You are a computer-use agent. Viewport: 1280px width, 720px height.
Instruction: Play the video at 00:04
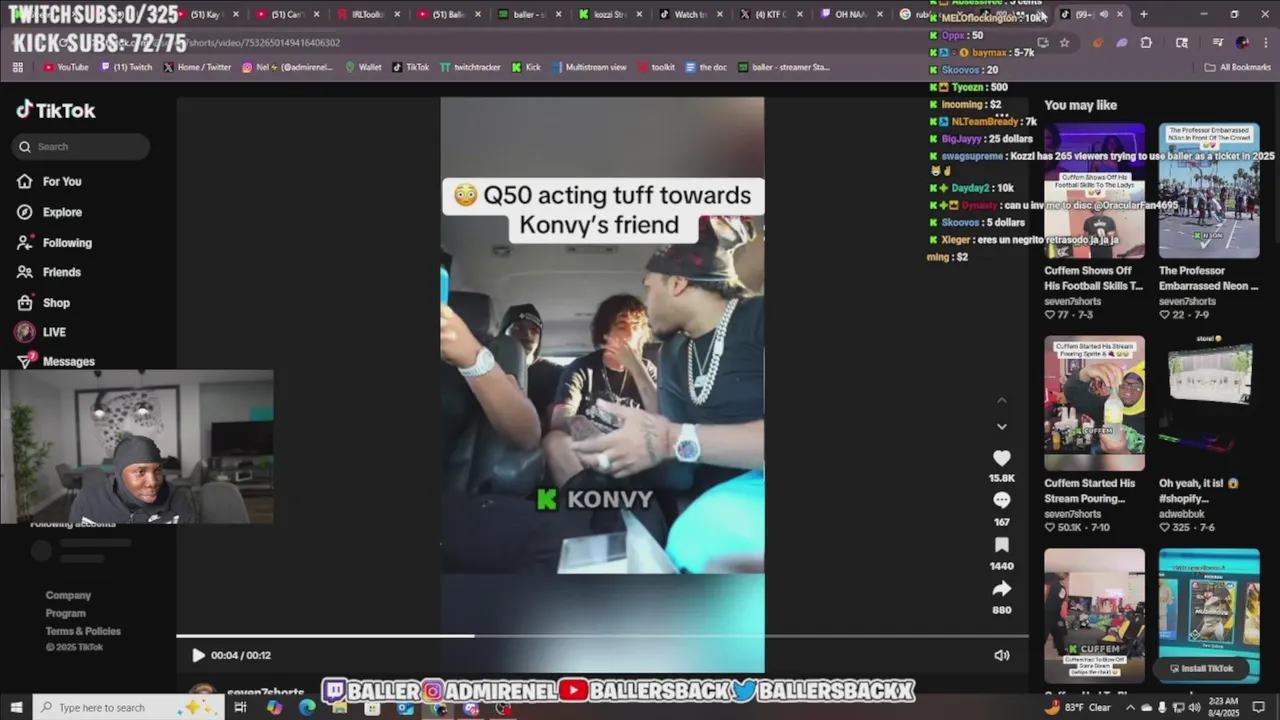198,655
